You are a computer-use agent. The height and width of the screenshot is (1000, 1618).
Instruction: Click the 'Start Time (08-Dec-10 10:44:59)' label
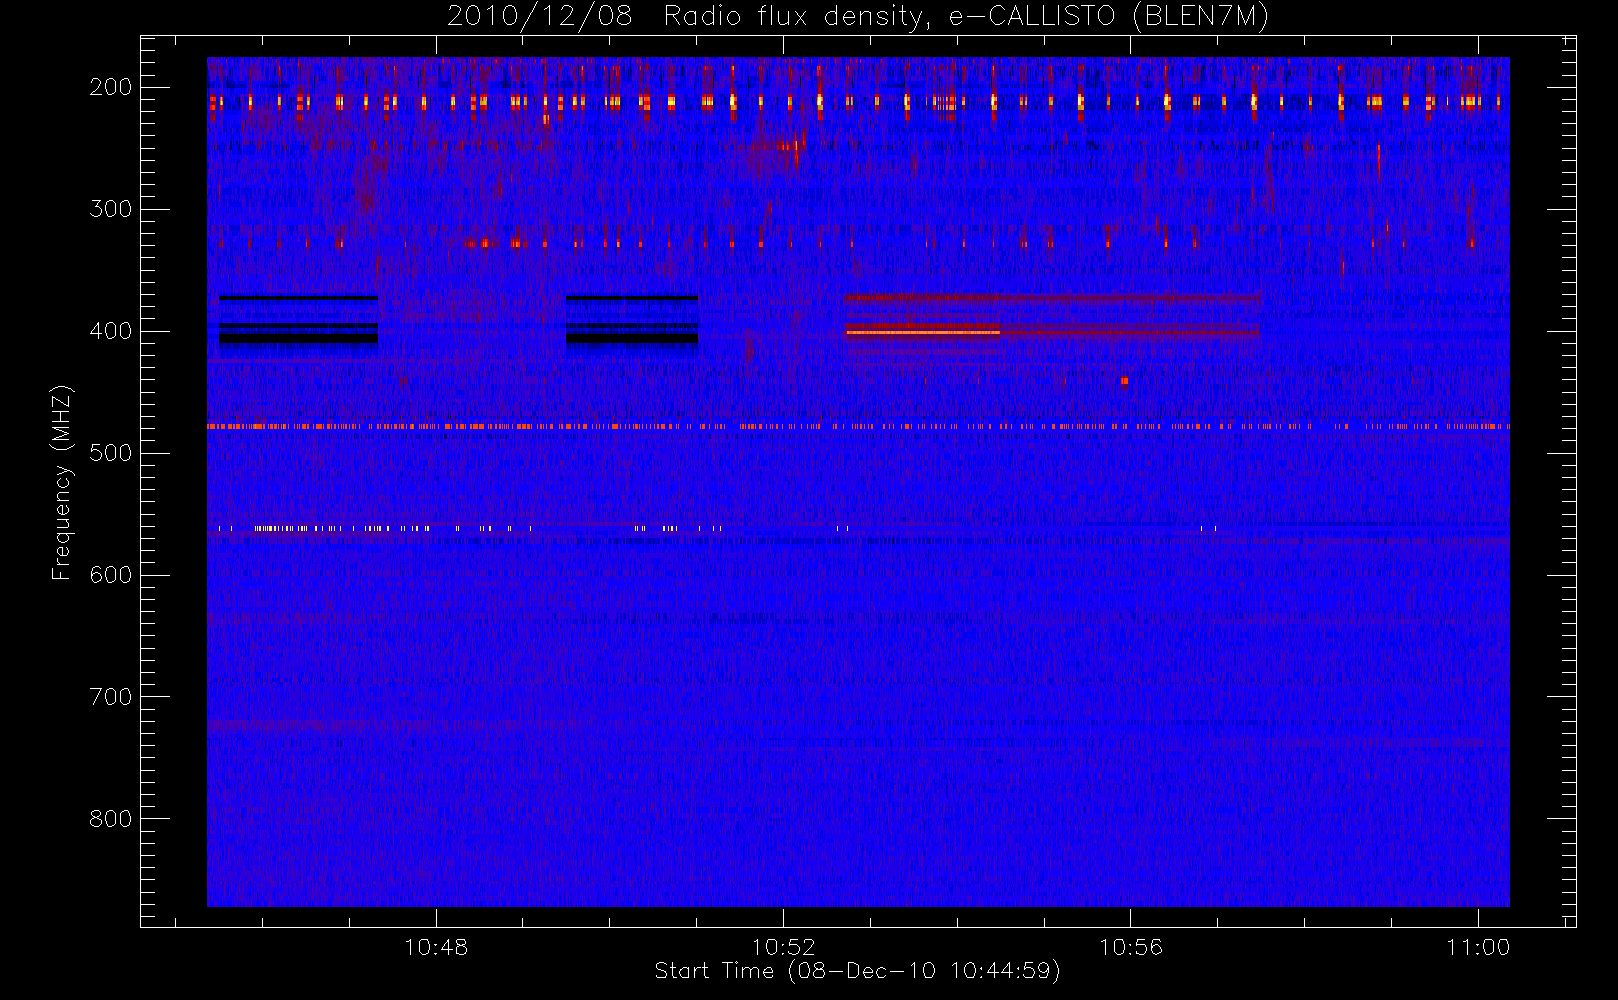click(857, 971)
